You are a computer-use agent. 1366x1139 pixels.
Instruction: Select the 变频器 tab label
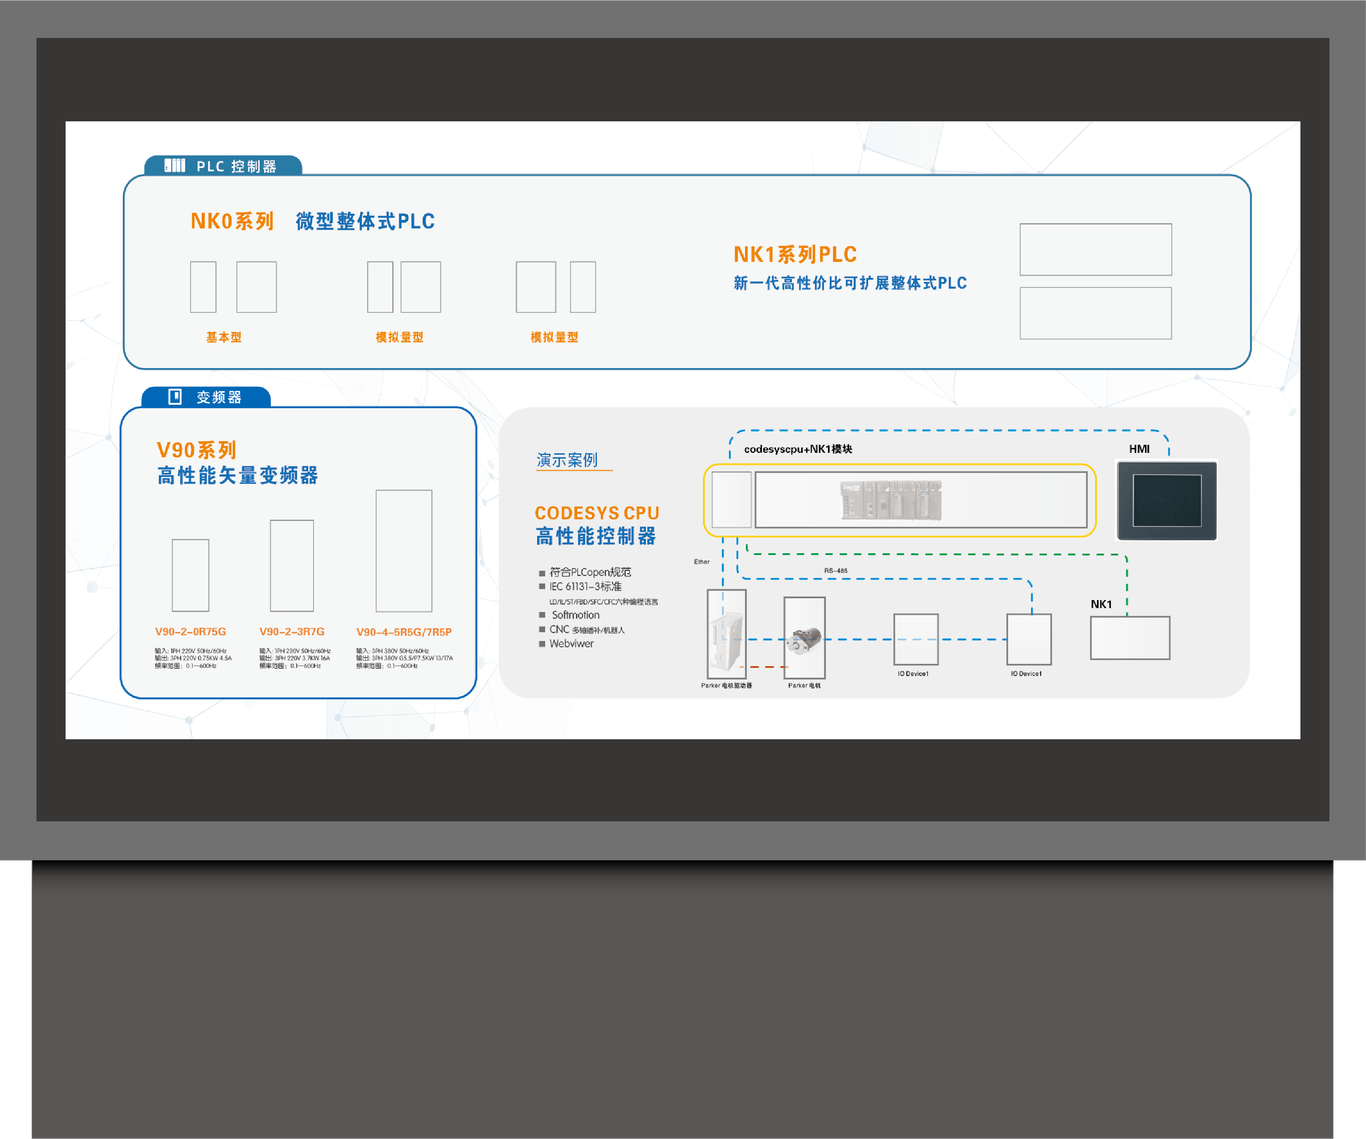coord(219,397)
